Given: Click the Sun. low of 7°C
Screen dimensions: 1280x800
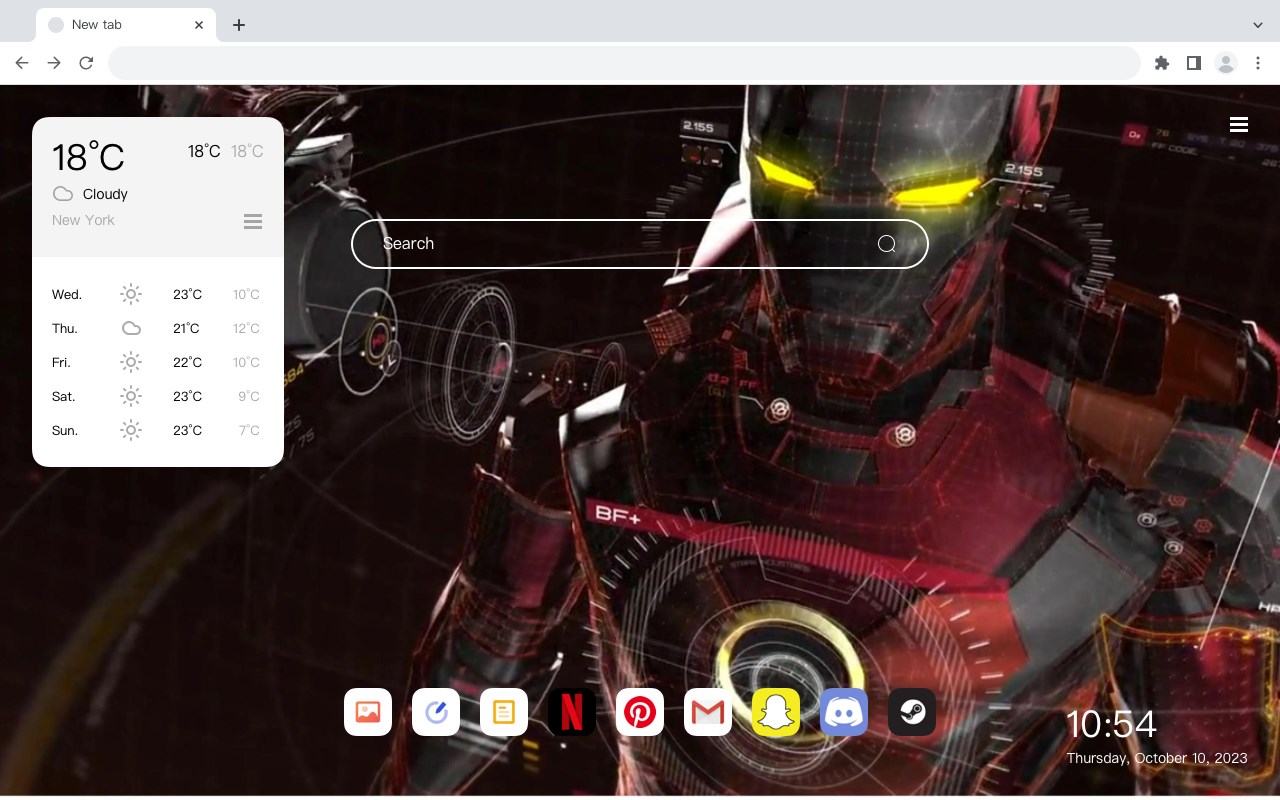Looking at the screenshot, I should (x=248, y=430).
